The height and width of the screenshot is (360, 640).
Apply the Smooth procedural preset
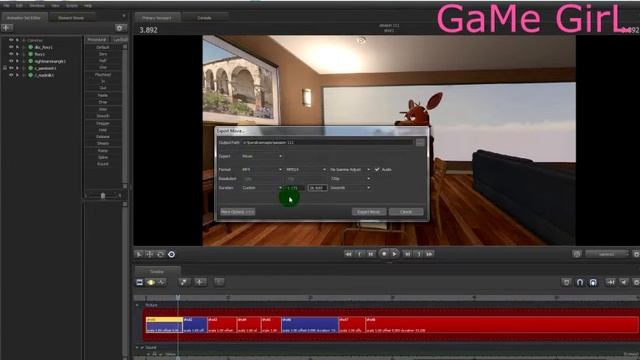[103, 116]
